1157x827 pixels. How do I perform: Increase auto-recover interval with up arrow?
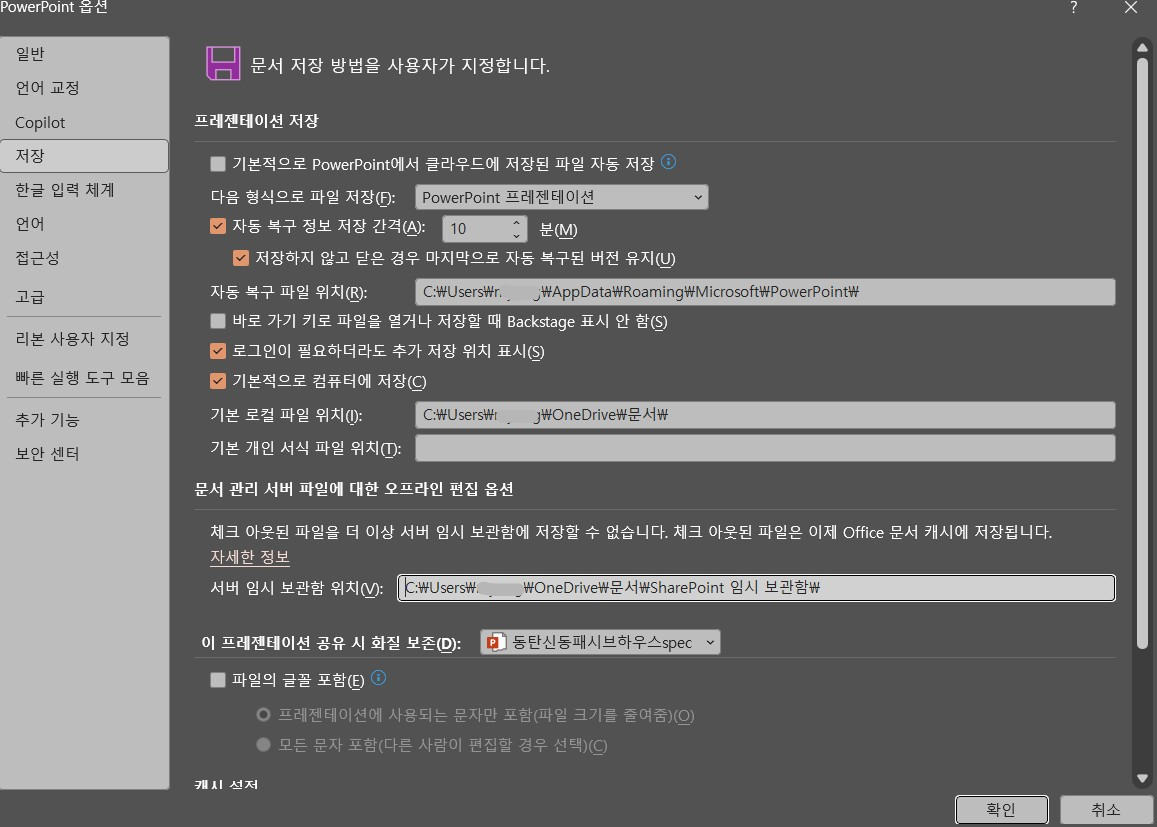click(517, 222)
